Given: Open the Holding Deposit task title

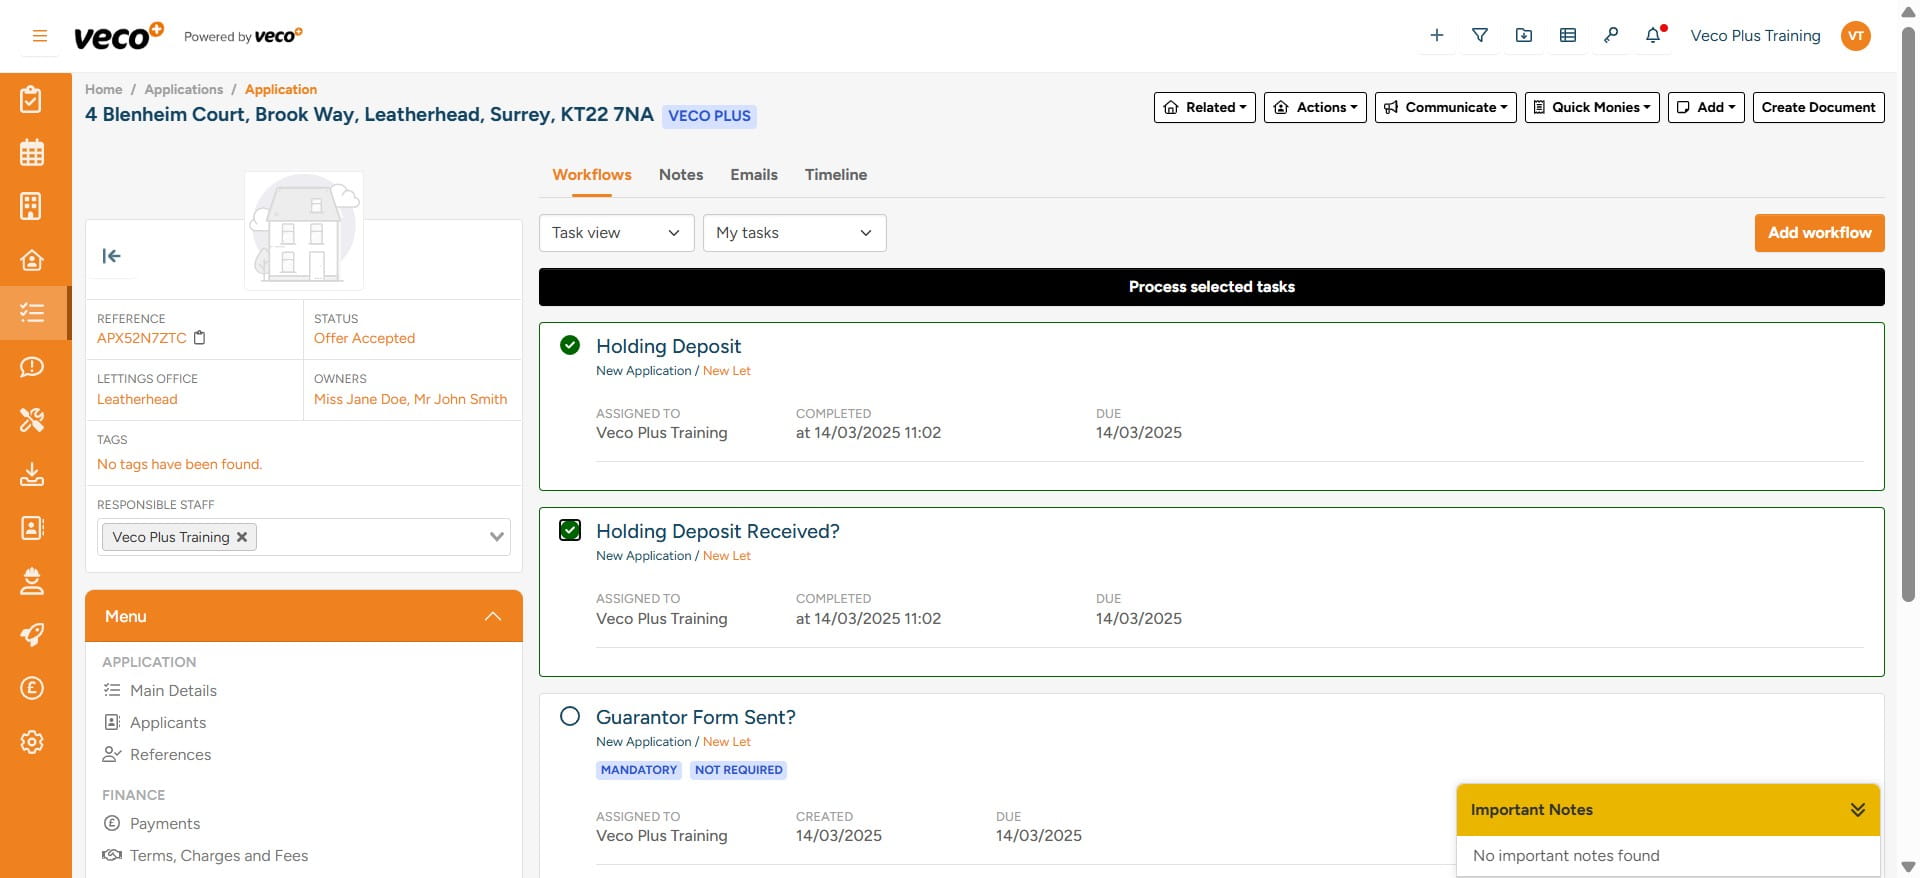Looking at the screenshot, I should [668, 346].
